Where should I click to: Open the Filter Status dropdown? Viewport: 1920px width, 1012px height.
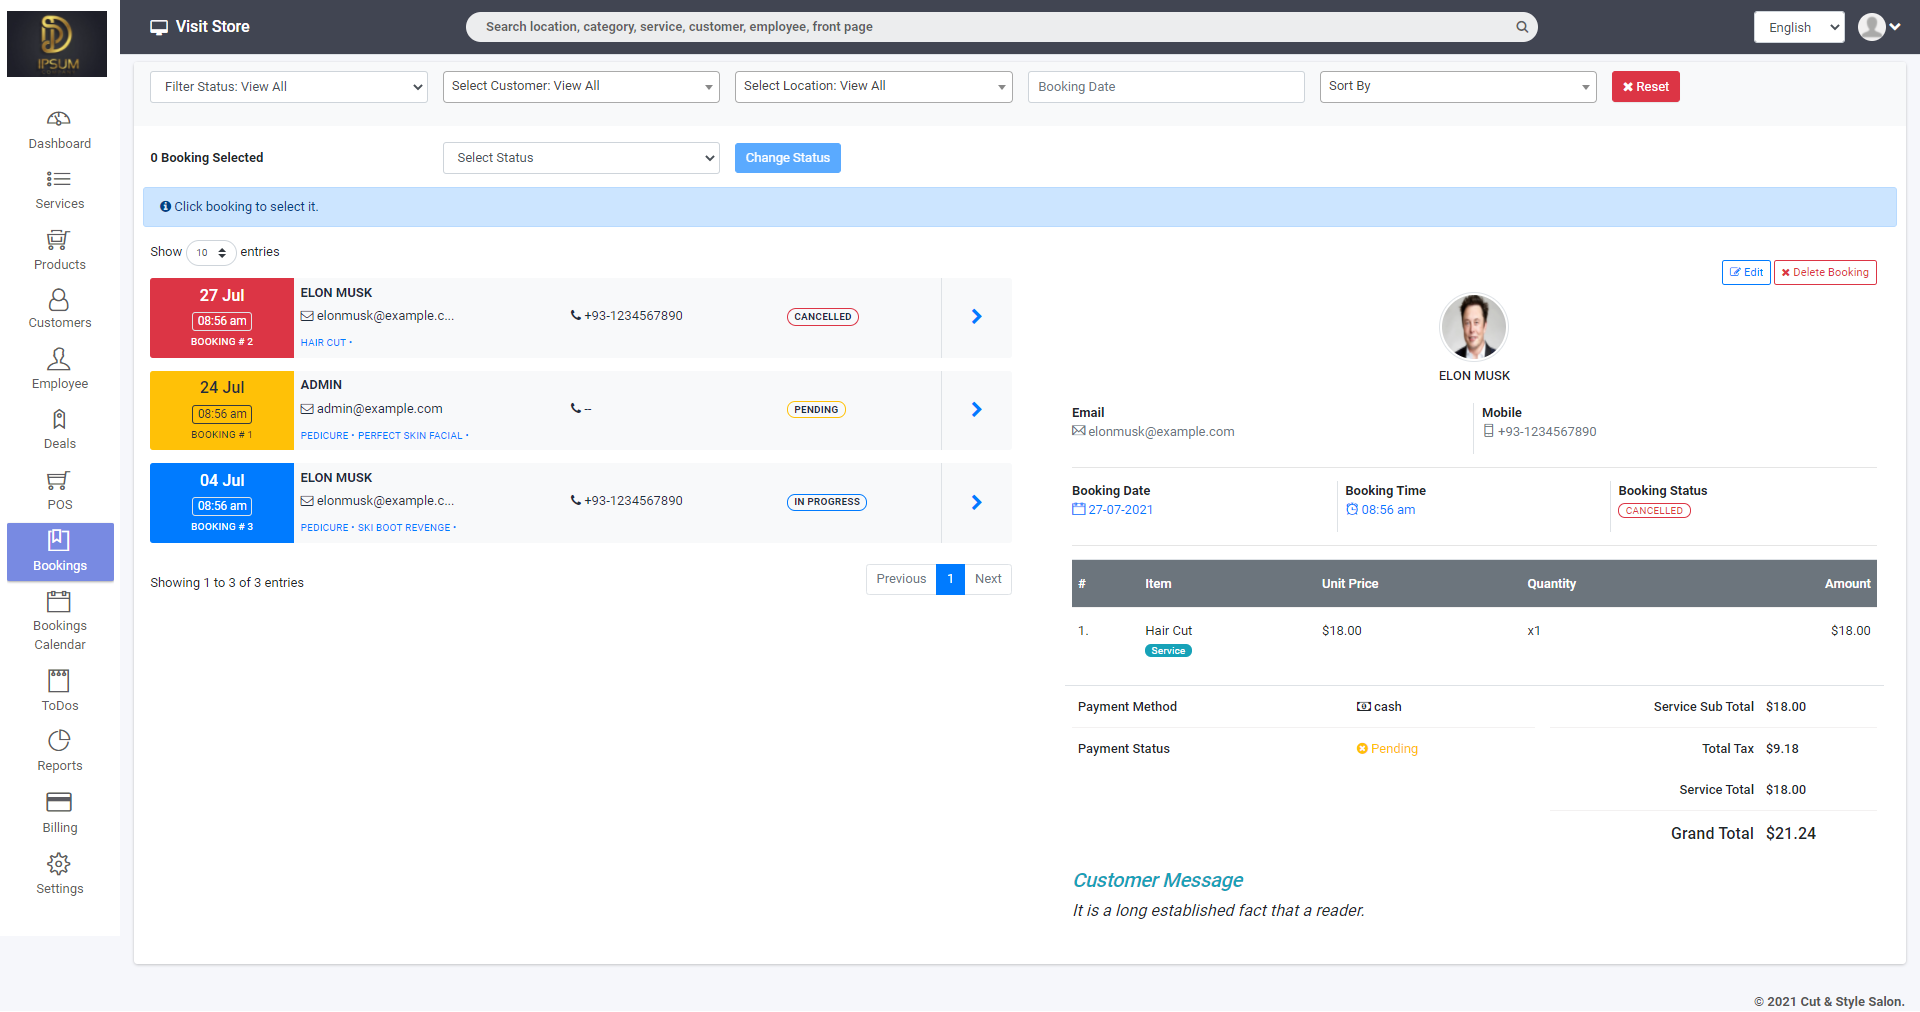(x=288, y=87)
